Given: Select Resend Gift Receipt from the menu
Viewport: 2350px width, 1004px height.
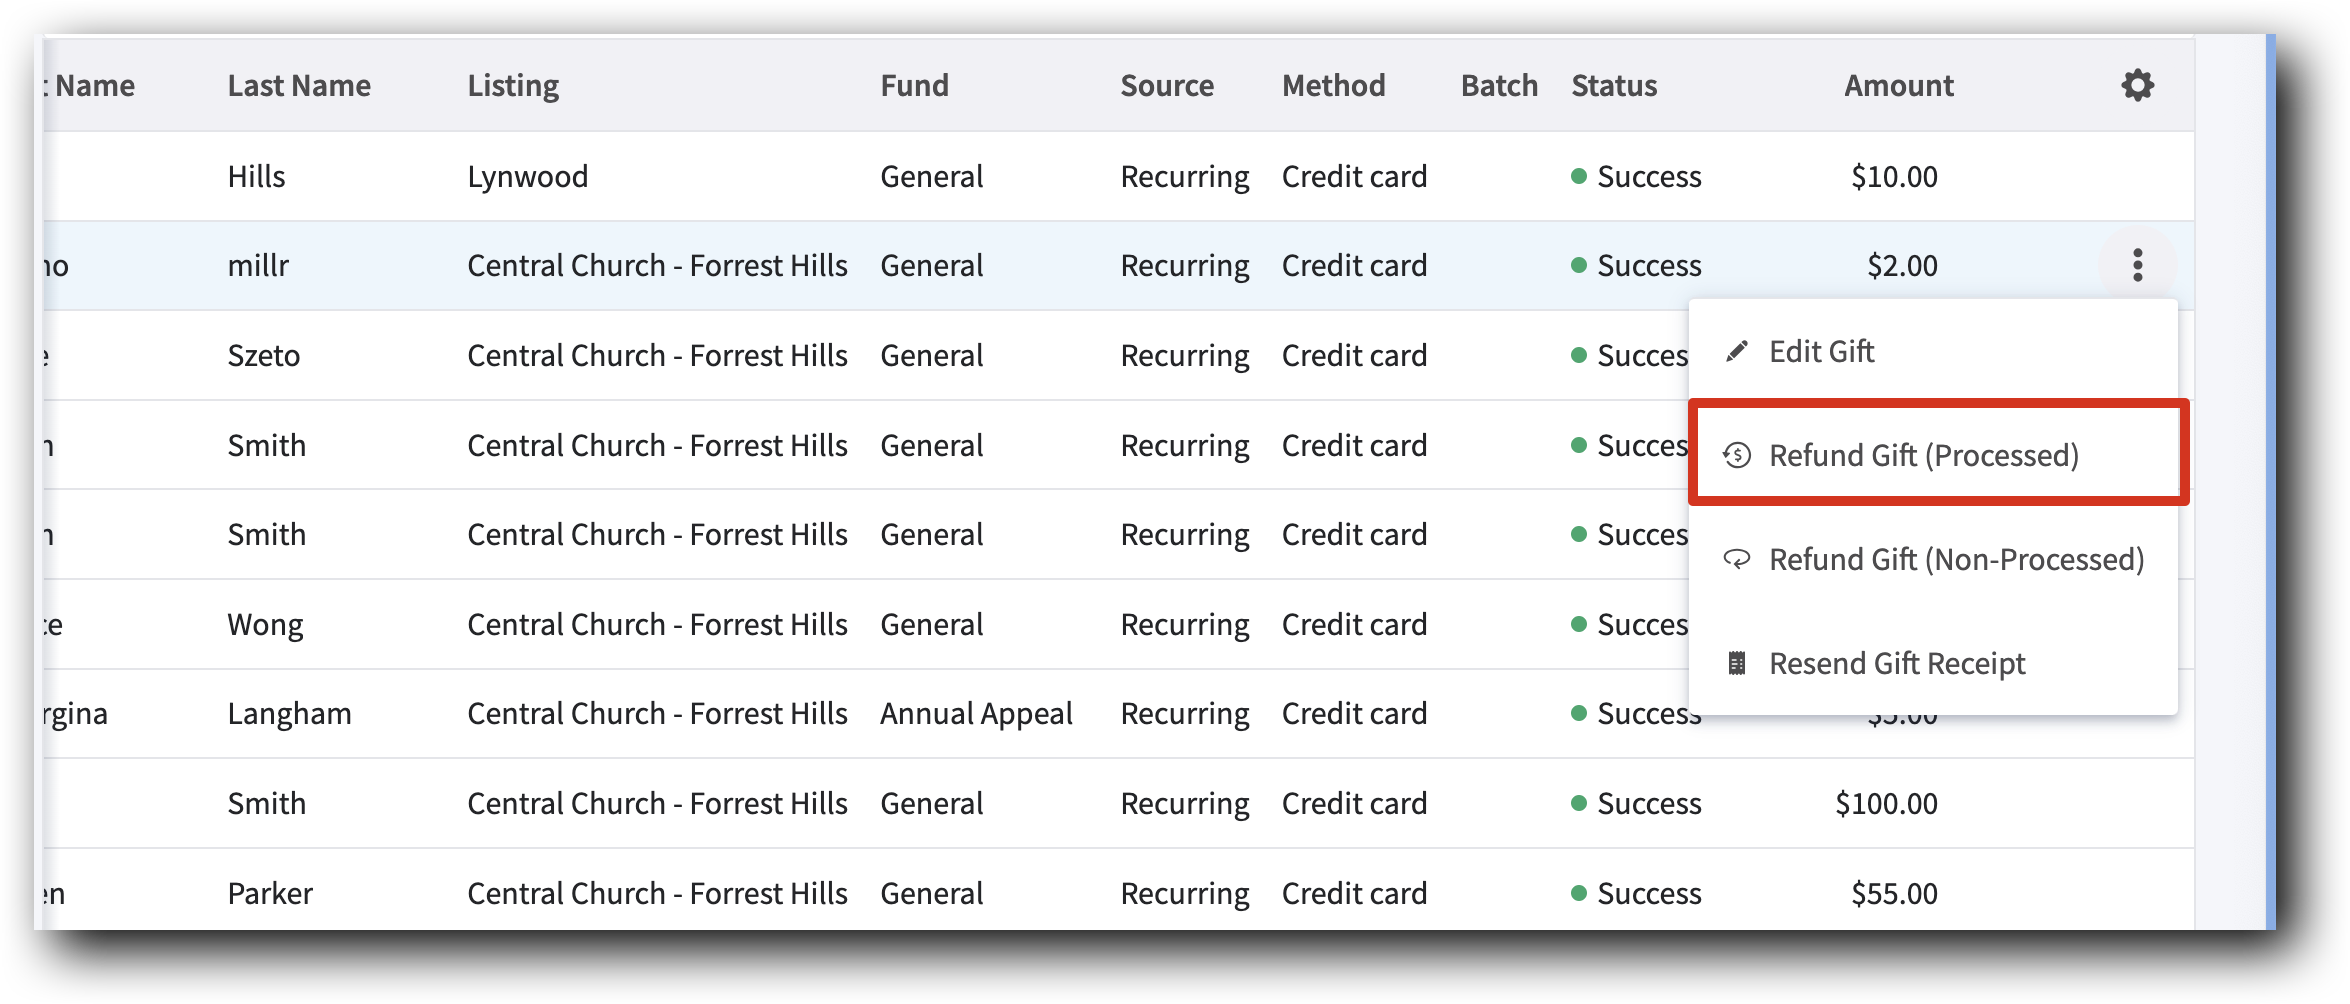Looking at the screenshot, I should [x=1897, y=663].
